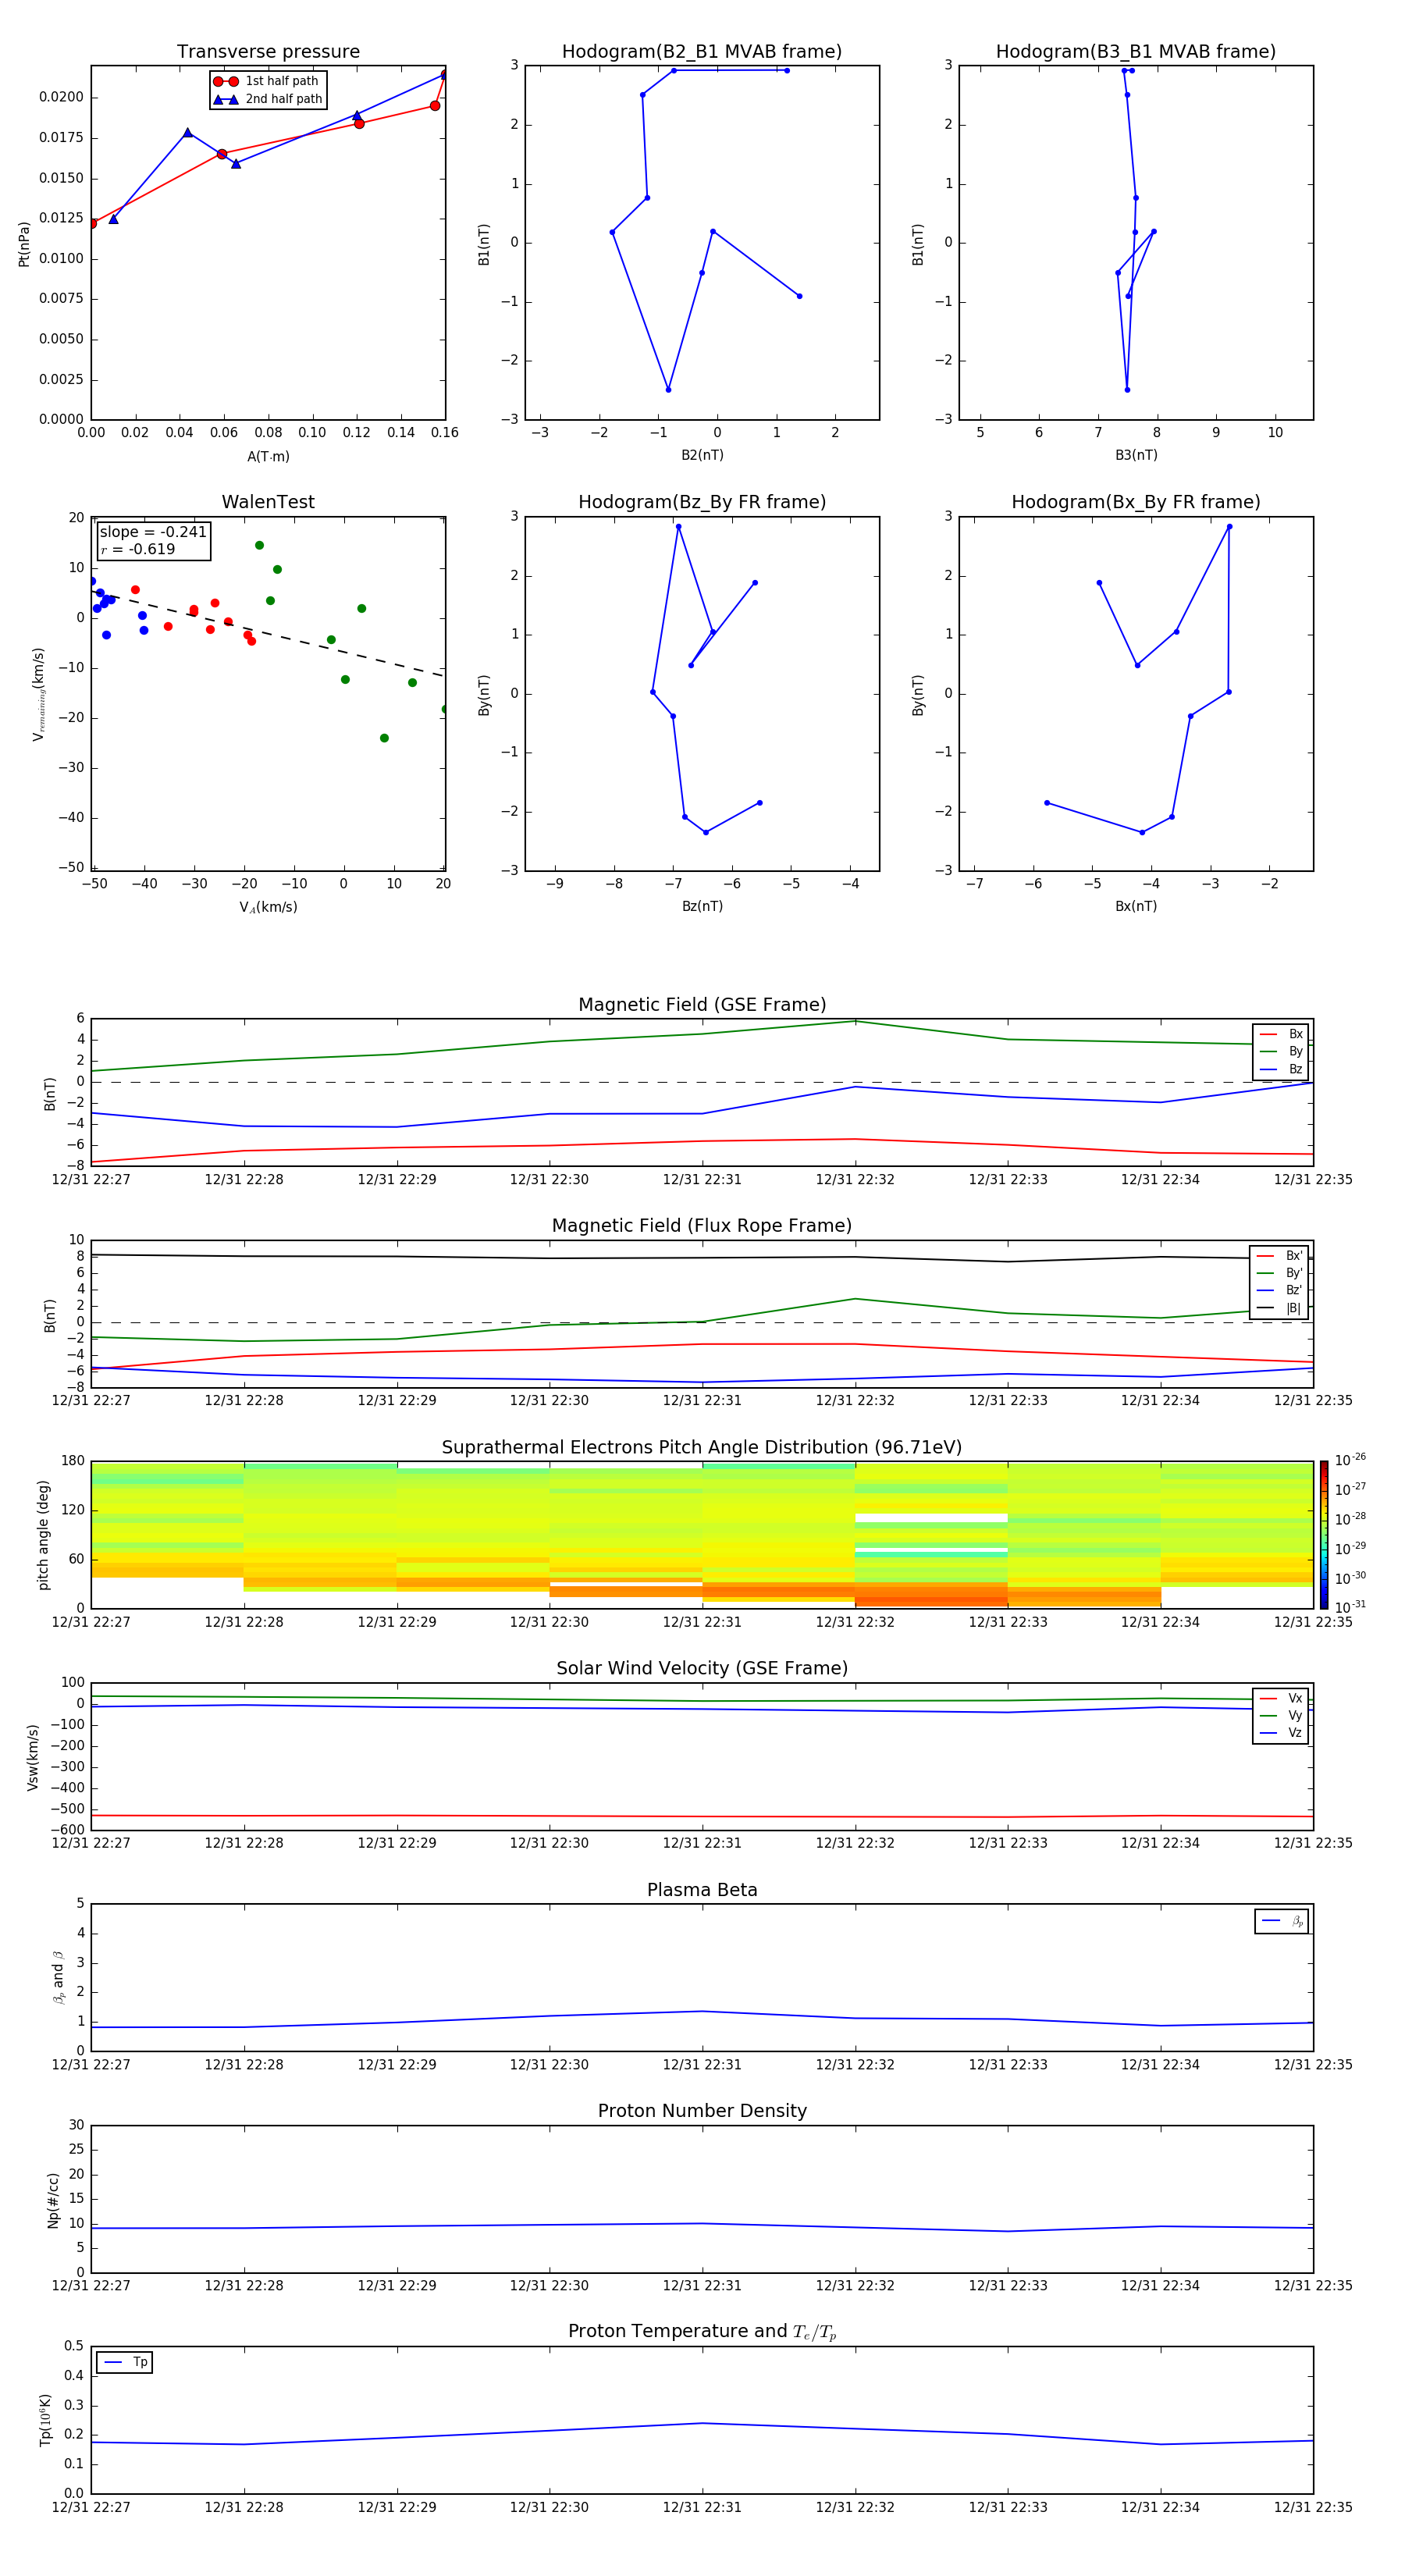Click the "Hodogram(B2_B1 MVAB frame)" title
Screen dimensions: 1405x2576
pos(702,52)
